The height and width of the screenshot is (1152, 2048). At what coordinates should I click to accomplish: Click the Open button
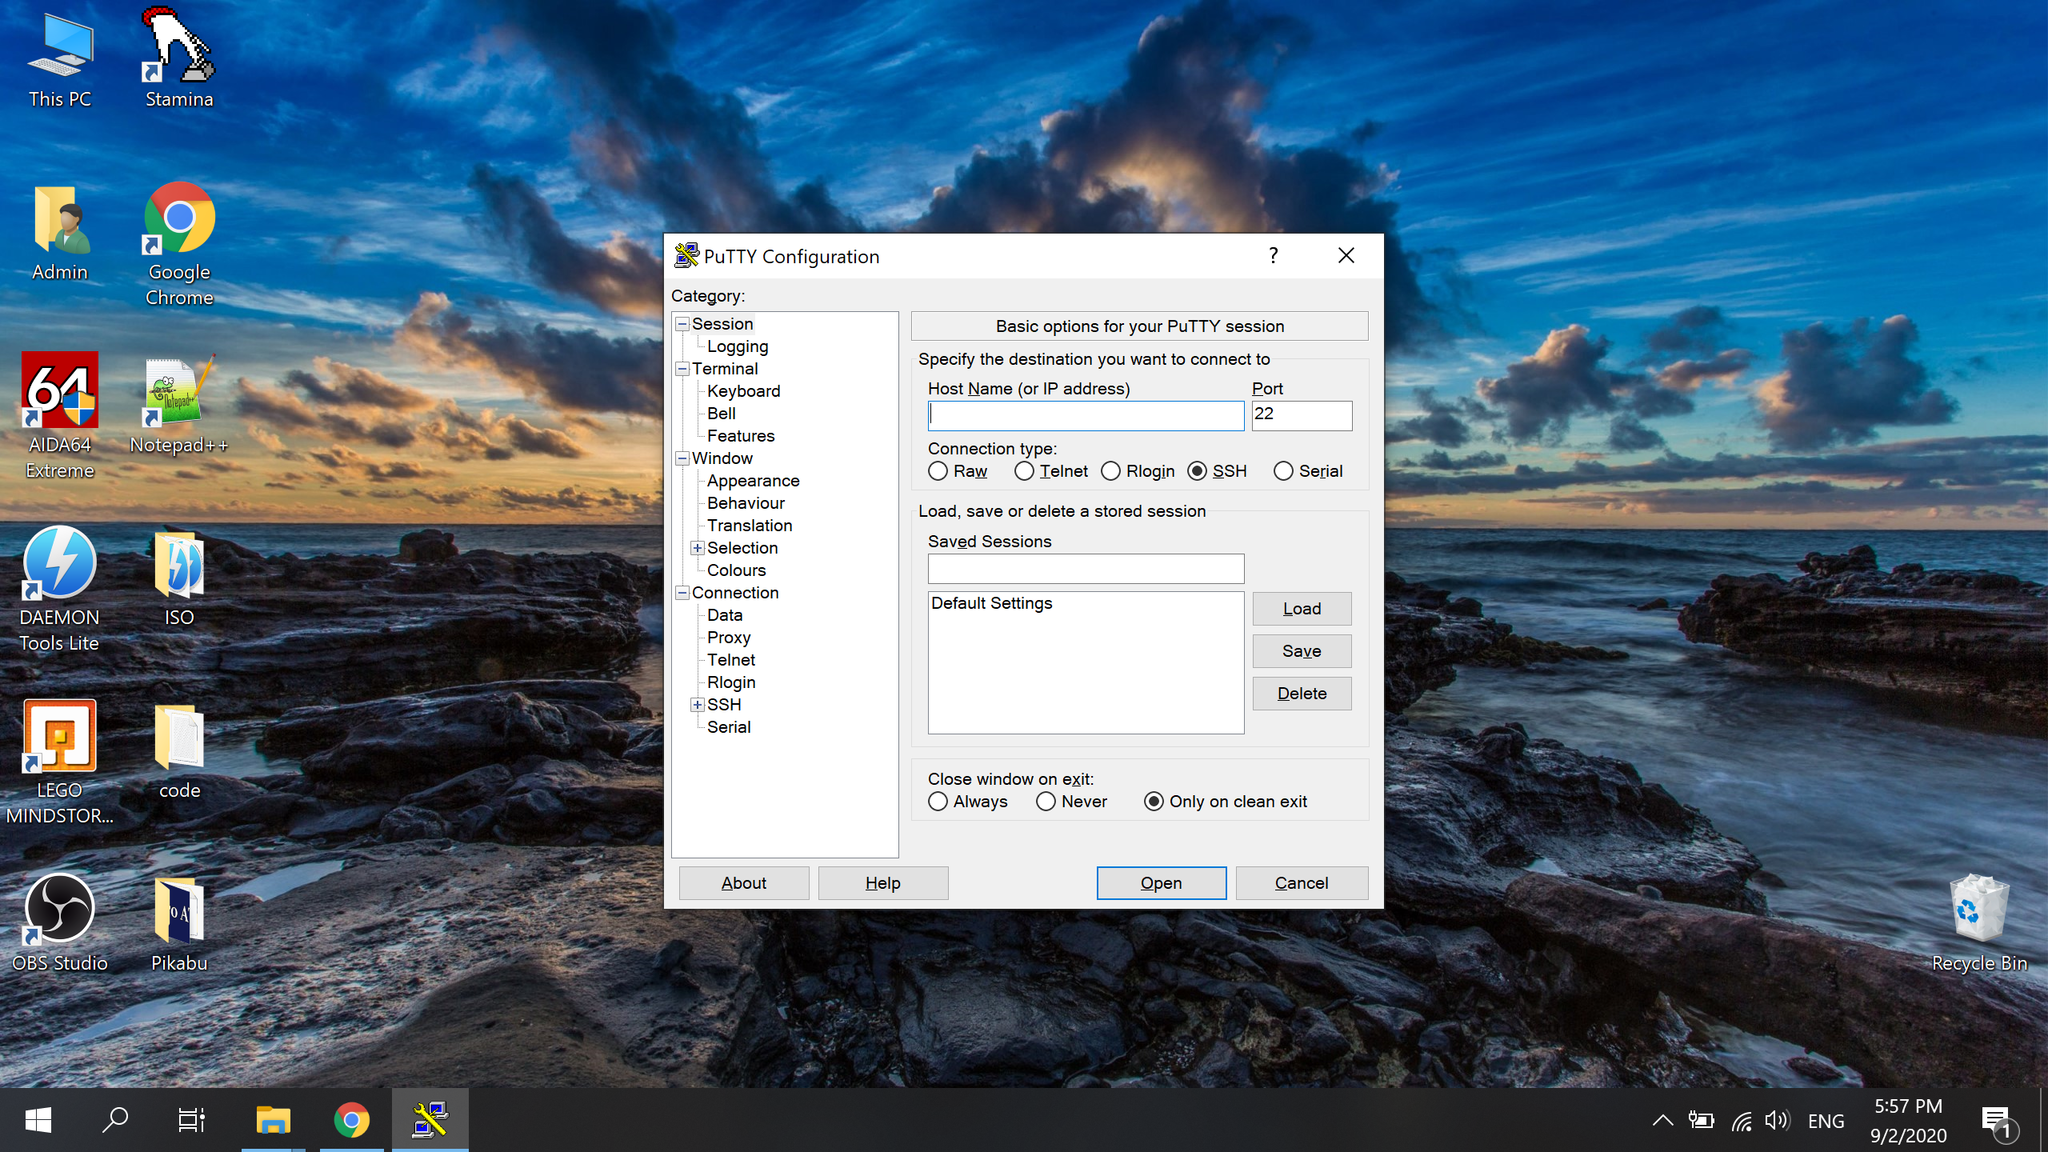[1161, 883]
